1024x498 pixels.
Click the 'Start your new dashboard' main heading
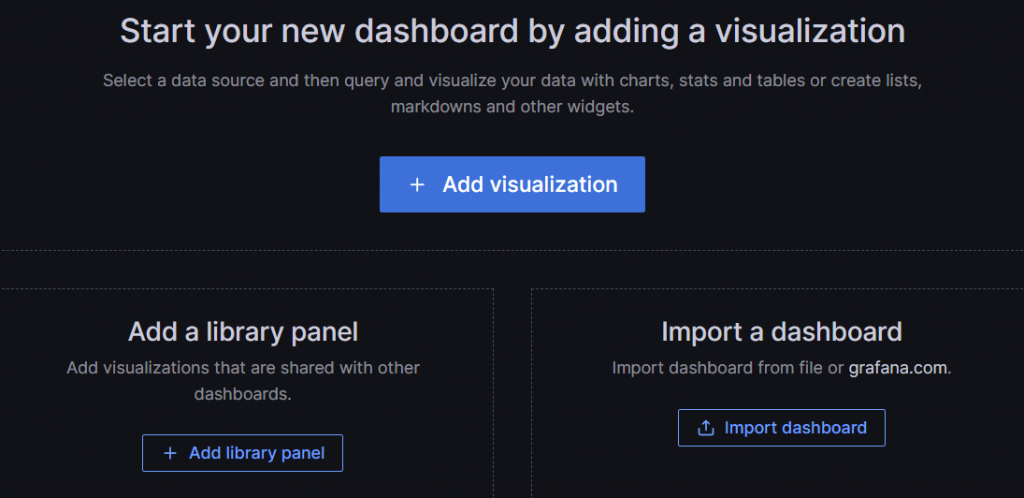coord(512,31)
